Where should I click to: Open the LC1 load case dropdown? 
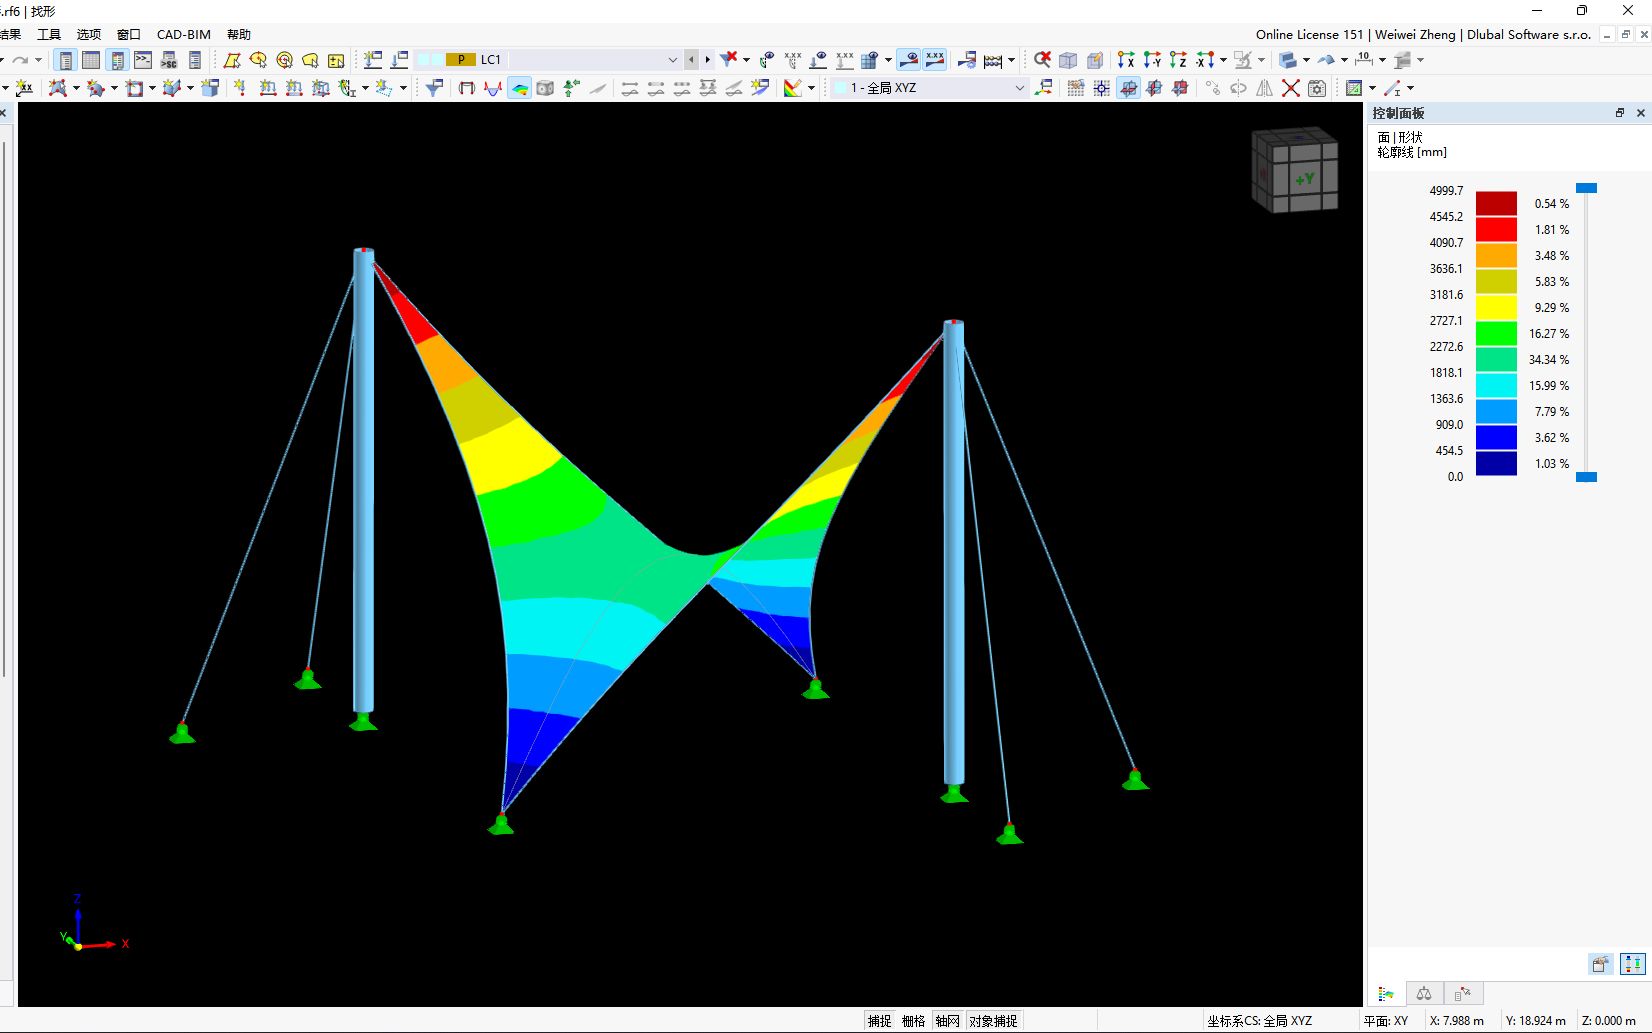(x=673, y=60)
